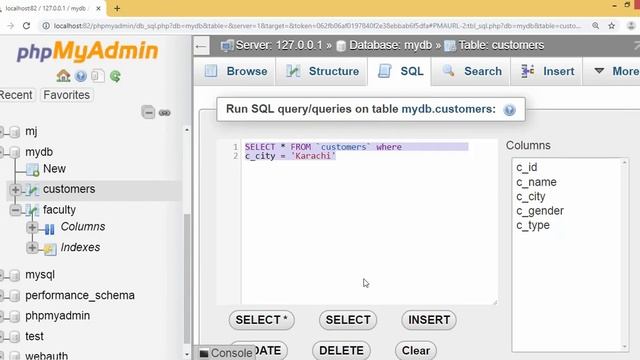
Task: Click the phpMyAdmin logo
Action: tap(87, 52)
